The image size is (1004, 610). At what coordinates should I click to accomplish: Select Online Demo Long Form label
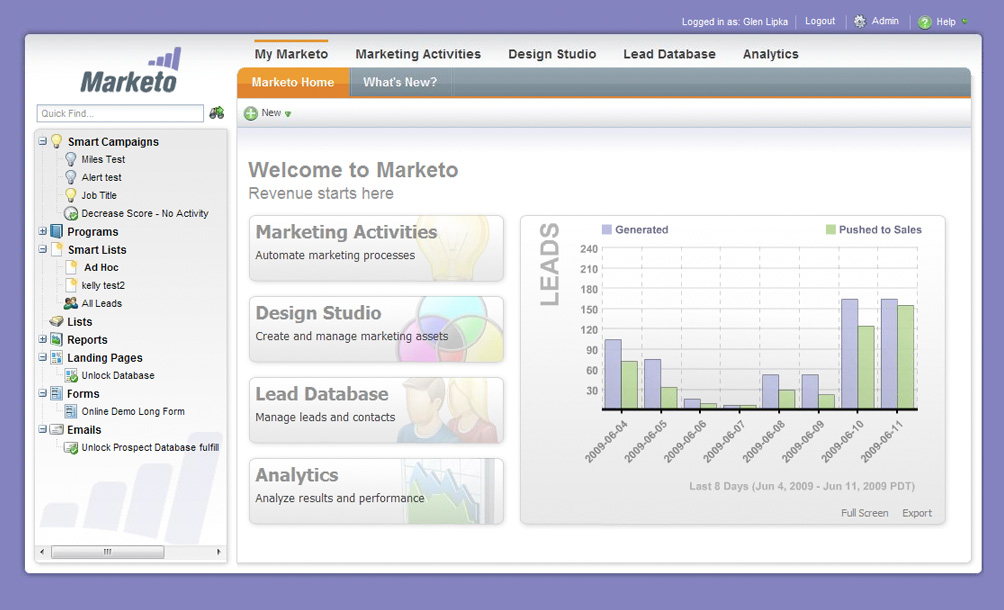pos(133,411)
